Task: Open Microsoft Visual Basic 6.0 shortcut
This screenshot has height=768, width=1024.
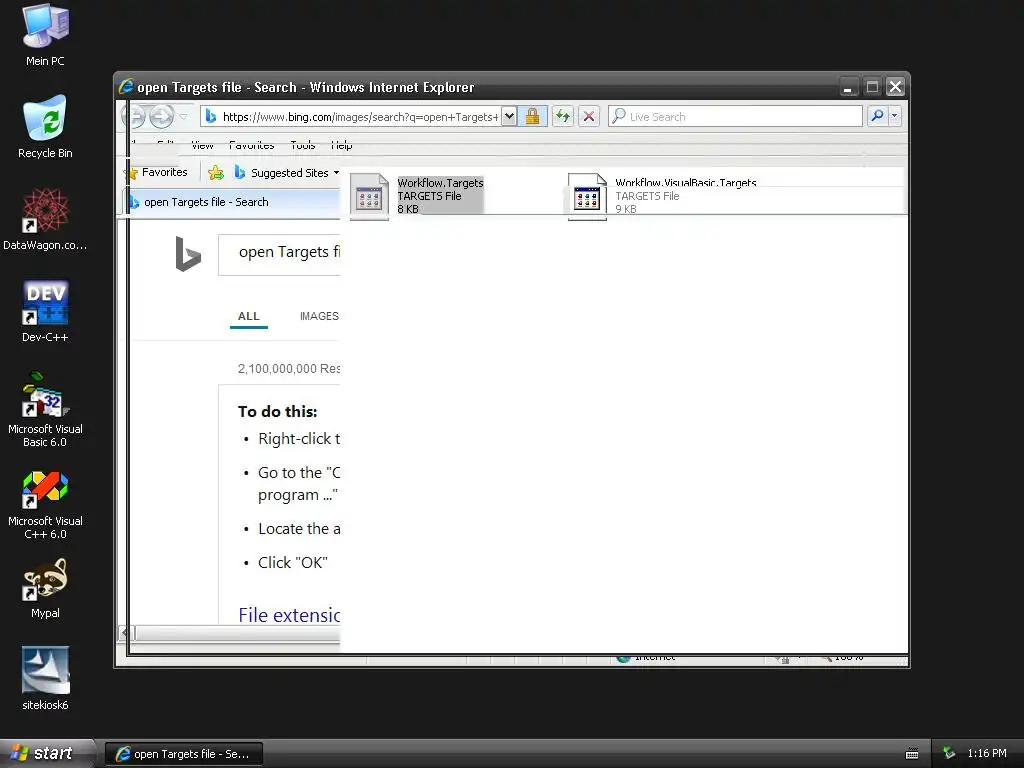Action: point(45,409)
